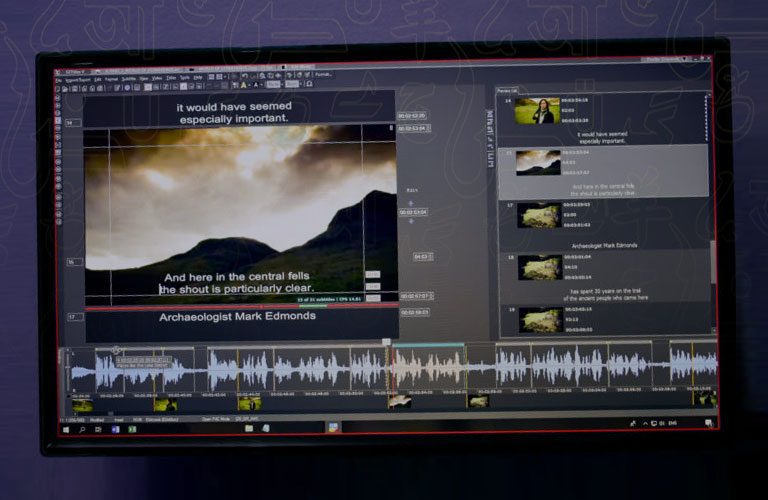
Task: Click in-time field 00:02:53:04 above video
Action: point(413,128)
